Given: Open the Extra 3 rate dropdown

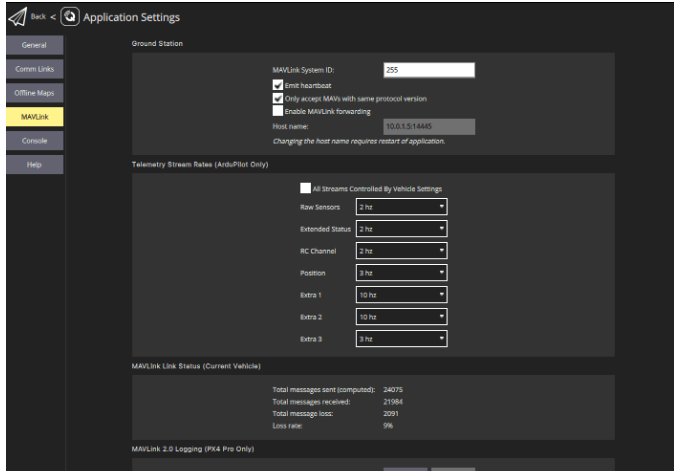Looking at the screenshot, I should click(x=401, y=339).
